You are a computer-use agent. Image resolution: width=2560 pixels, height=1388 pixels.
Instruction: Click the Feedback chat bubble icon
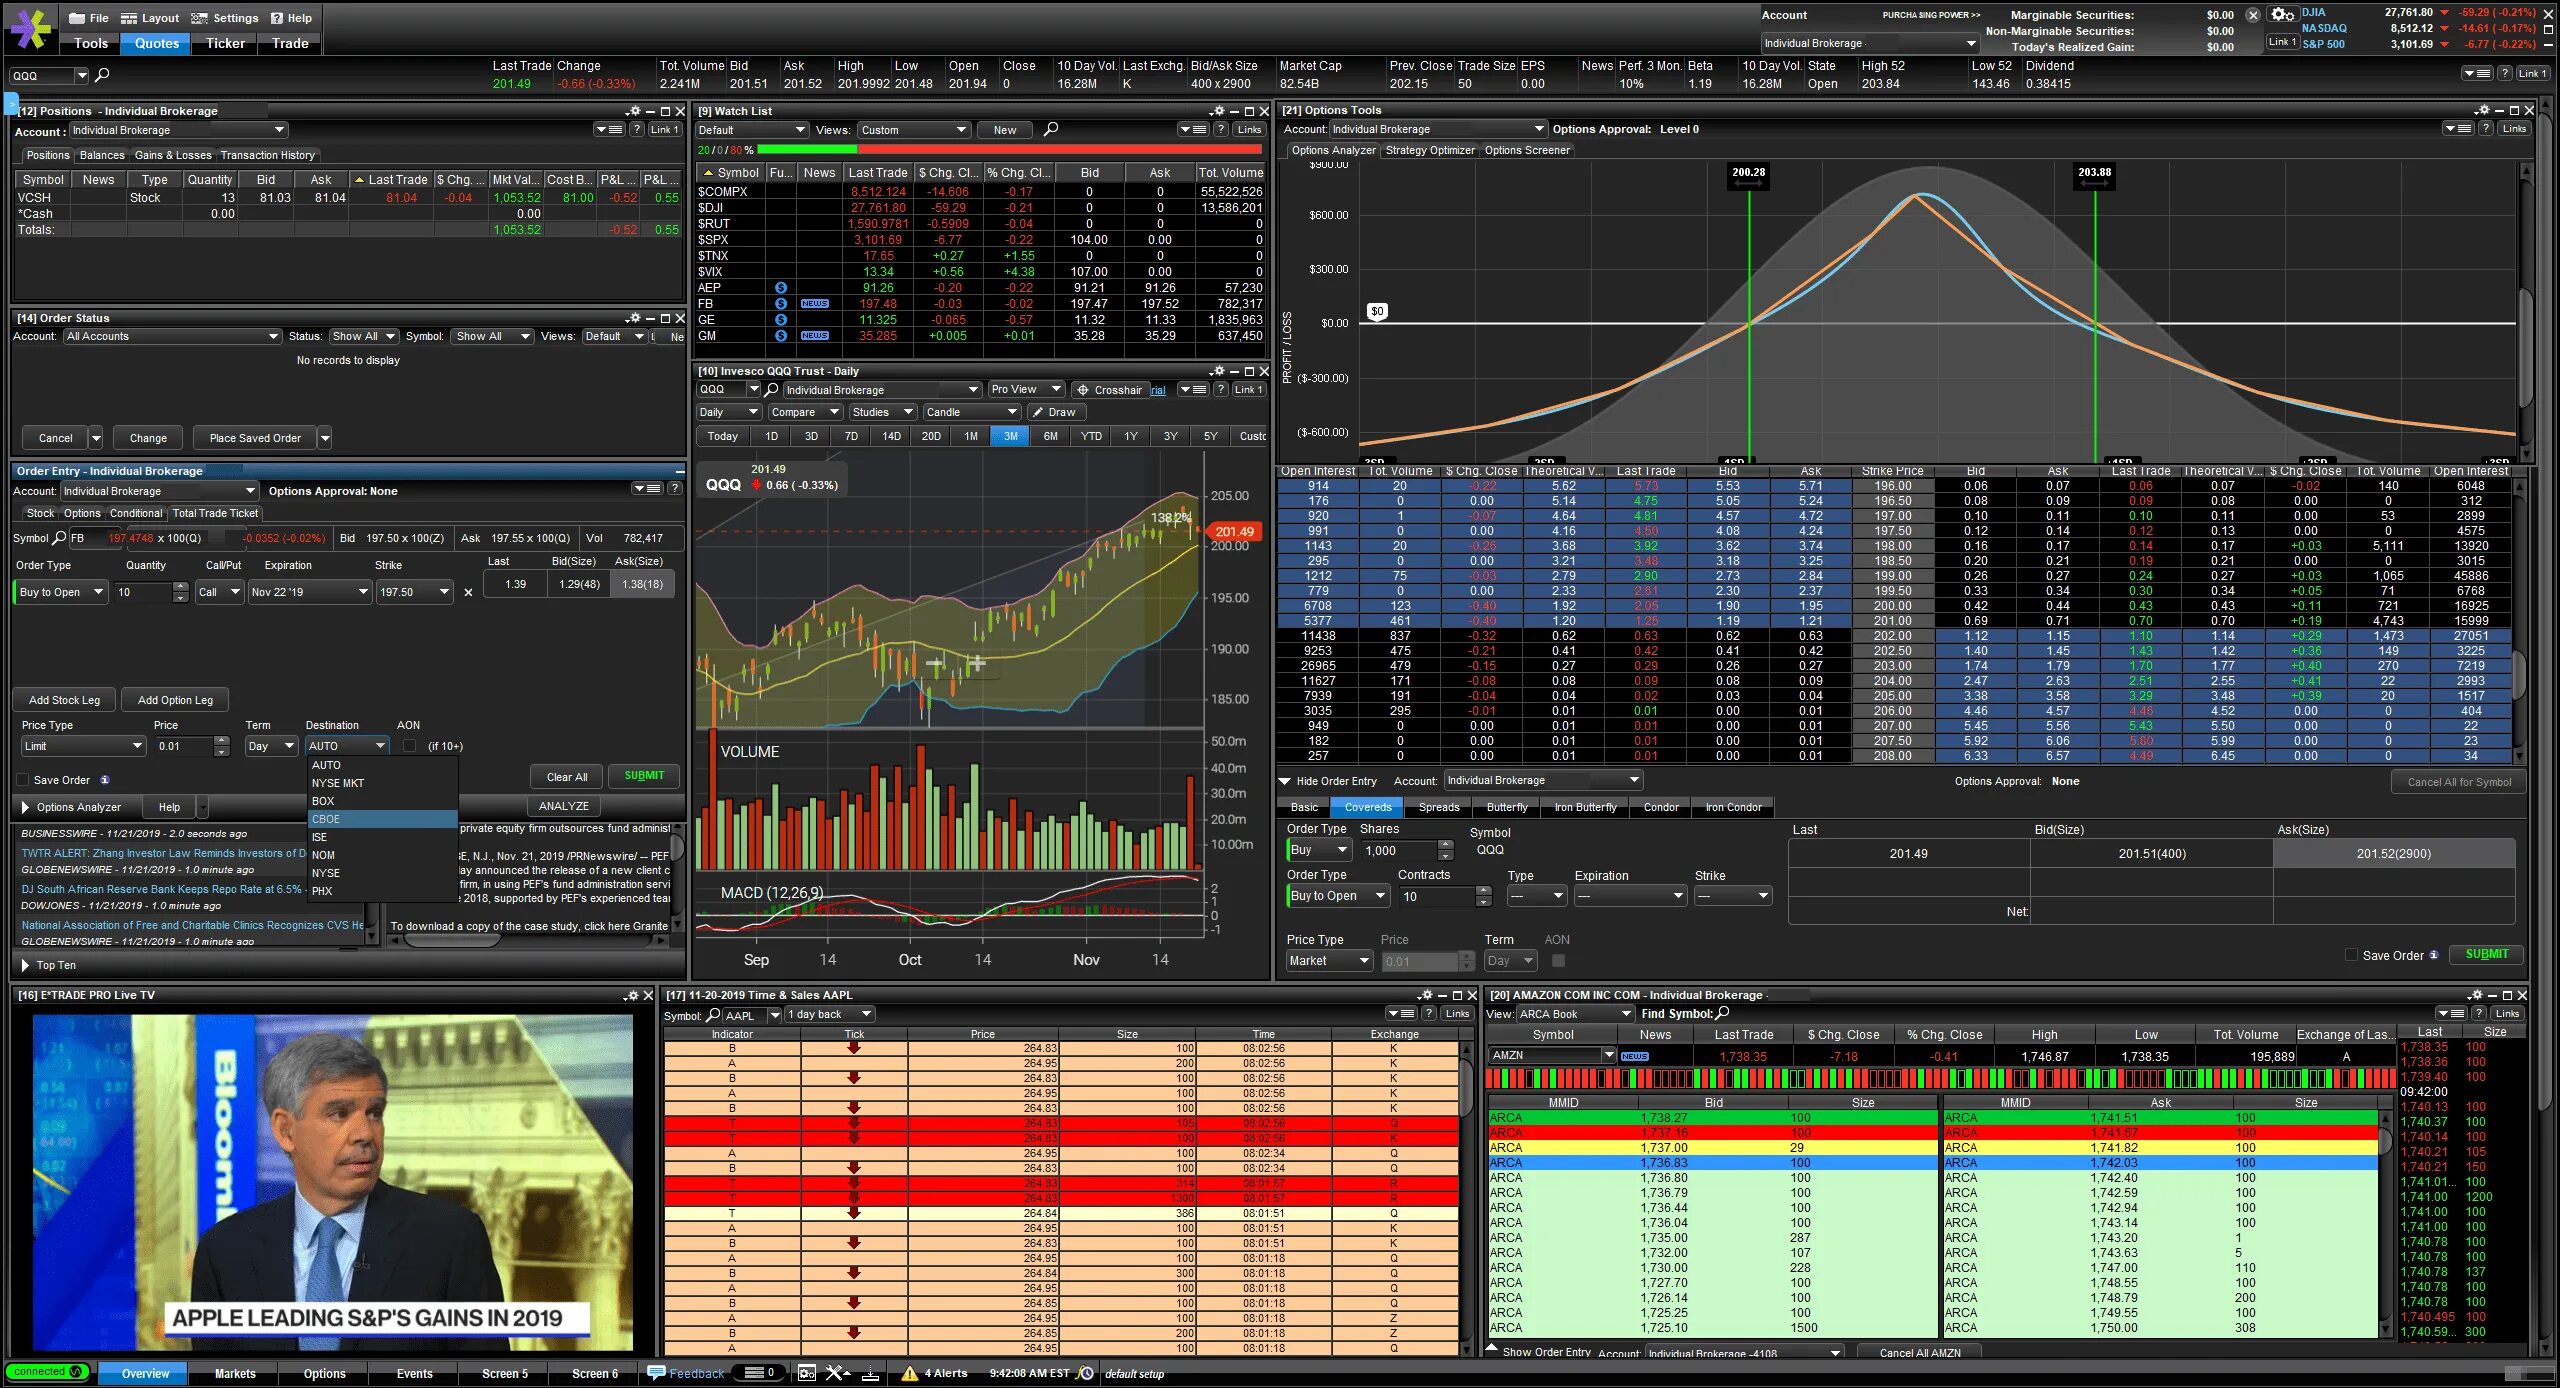pyautogui.click(x=656, y=1372)
